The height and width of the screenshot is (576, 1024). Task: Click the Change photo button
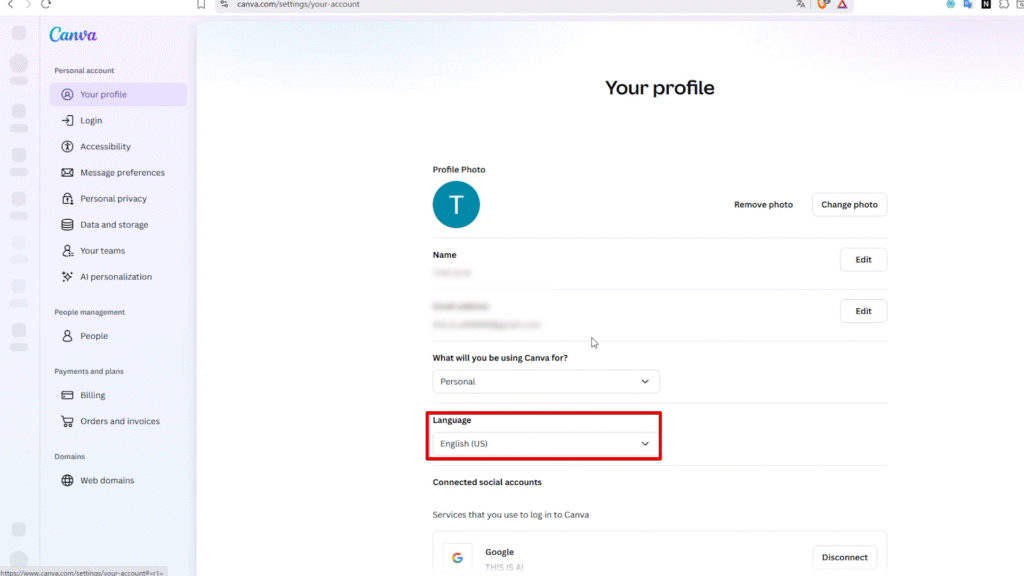pyautogui.click(x=849, y=205)
